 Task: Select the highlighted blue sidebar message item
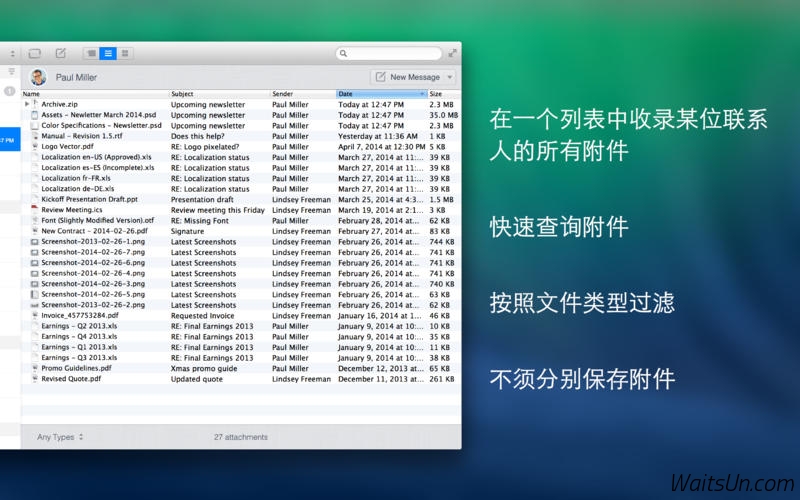(10, 139)
